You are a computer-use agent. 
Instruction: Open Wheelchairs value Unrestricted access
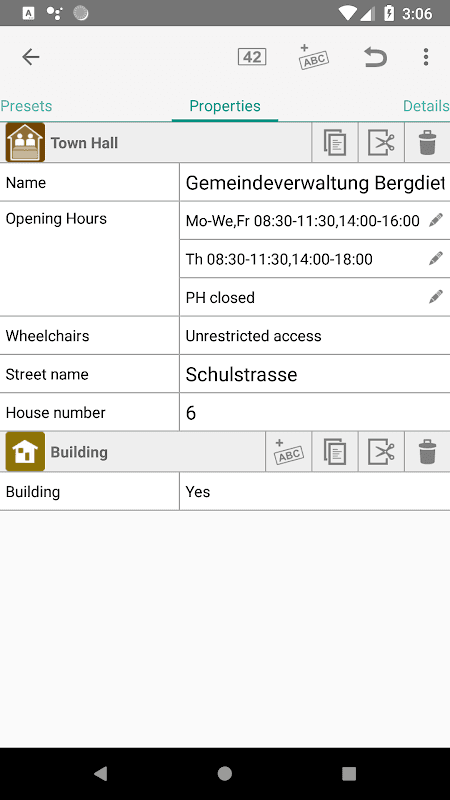click(315, 336)
